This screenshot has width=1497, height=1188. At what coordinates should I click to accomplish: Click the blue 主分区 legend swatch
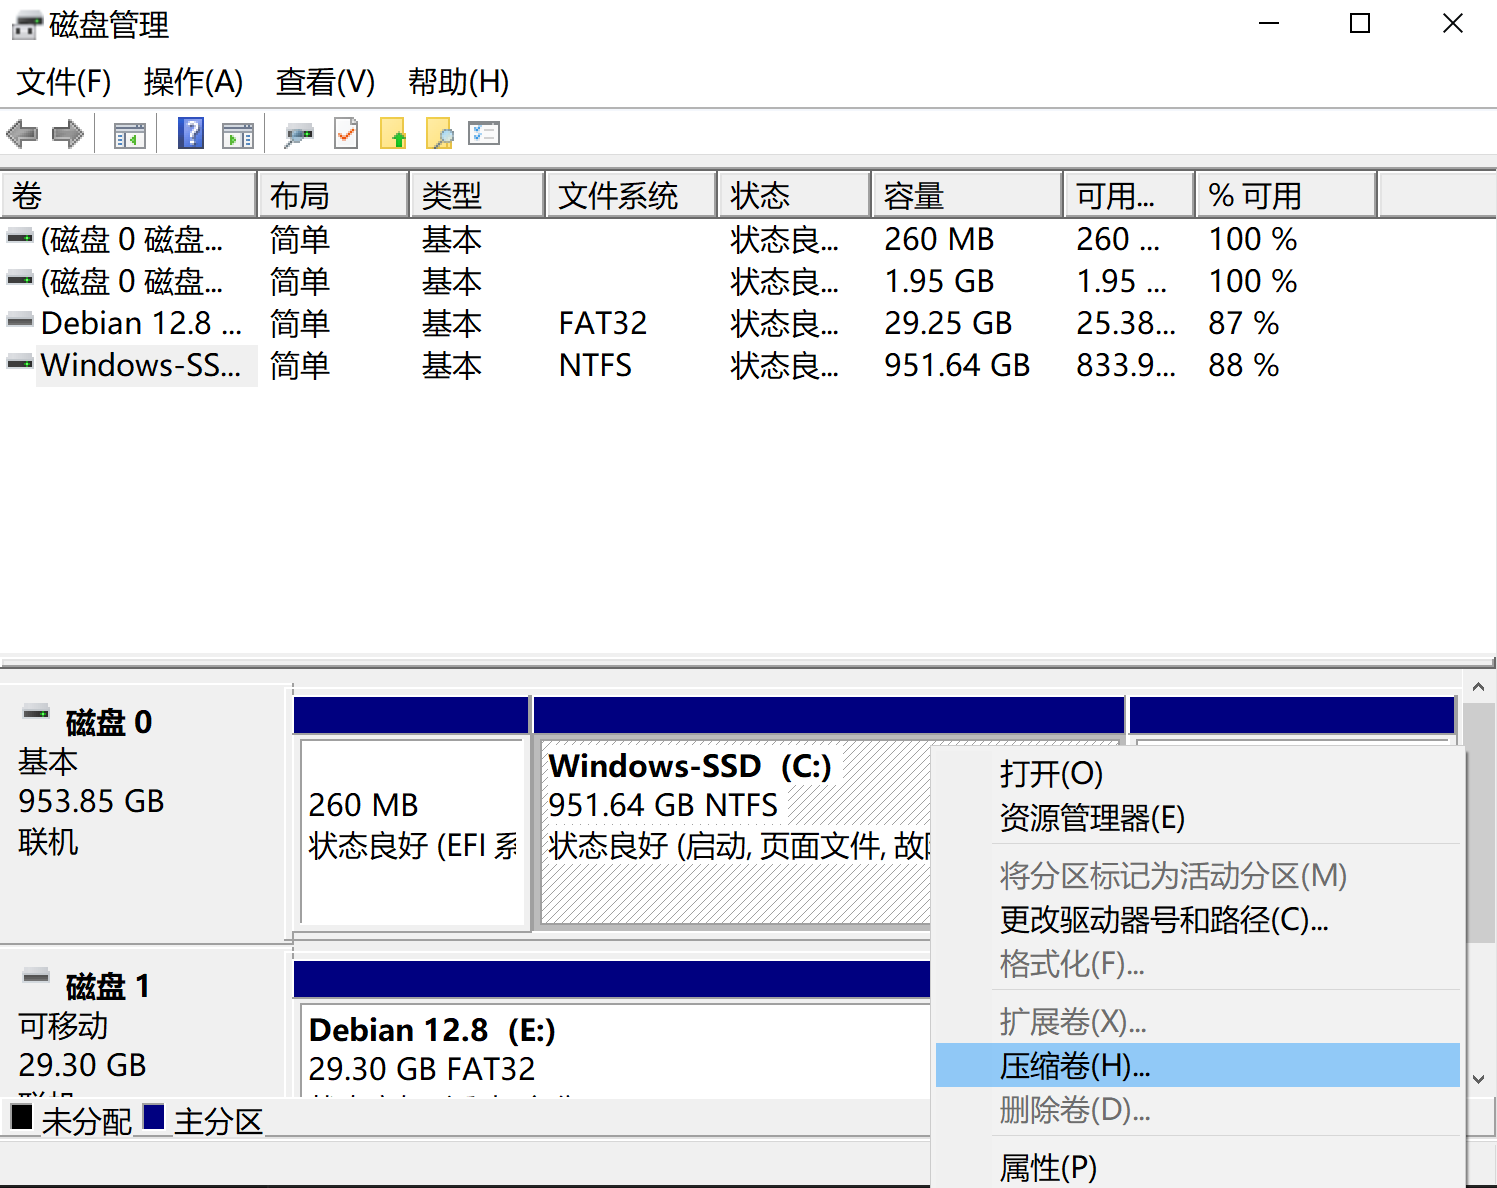click(x=154, y=1118)
